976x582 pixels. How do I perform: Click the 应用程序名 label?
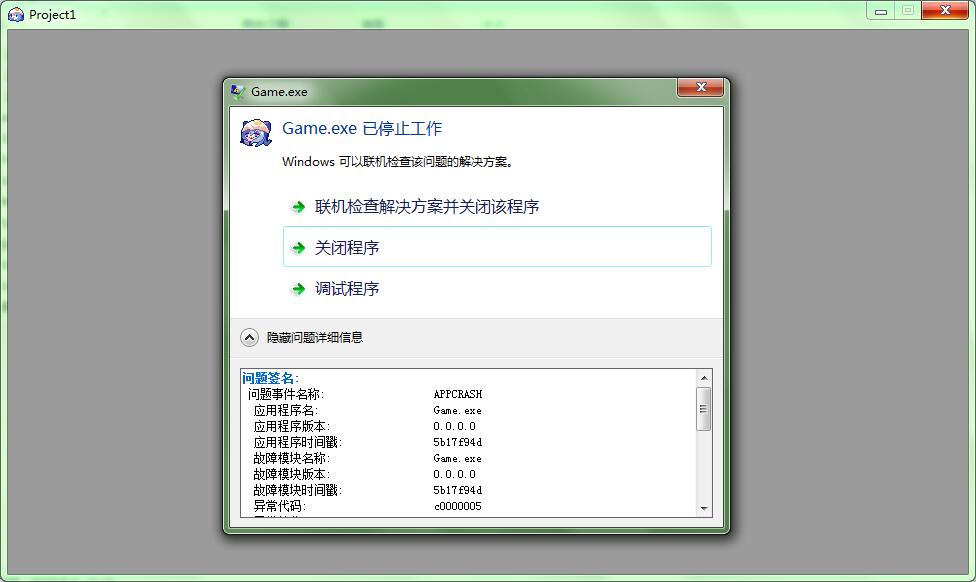[x=286, y=410]
